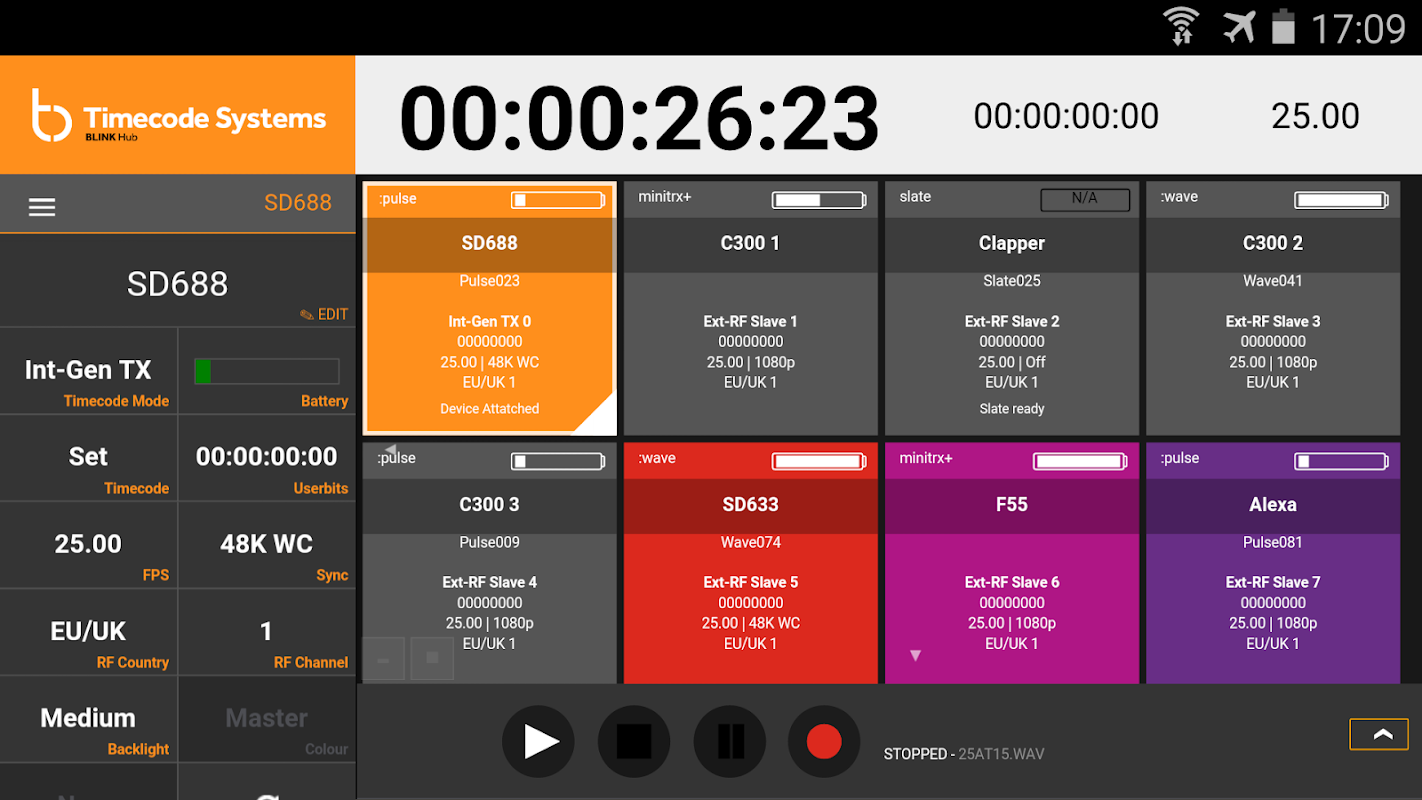Start recording with the red record button
The width and height of the screenshot is (1422, 800).
(824, 741)
